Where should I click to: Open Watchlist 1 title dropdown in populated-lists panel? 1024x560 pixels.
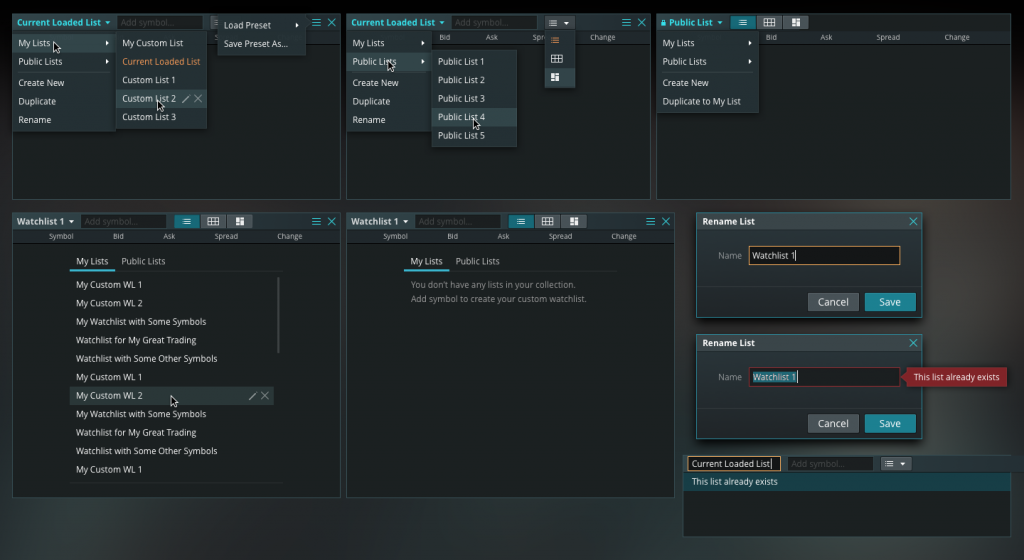45,221
